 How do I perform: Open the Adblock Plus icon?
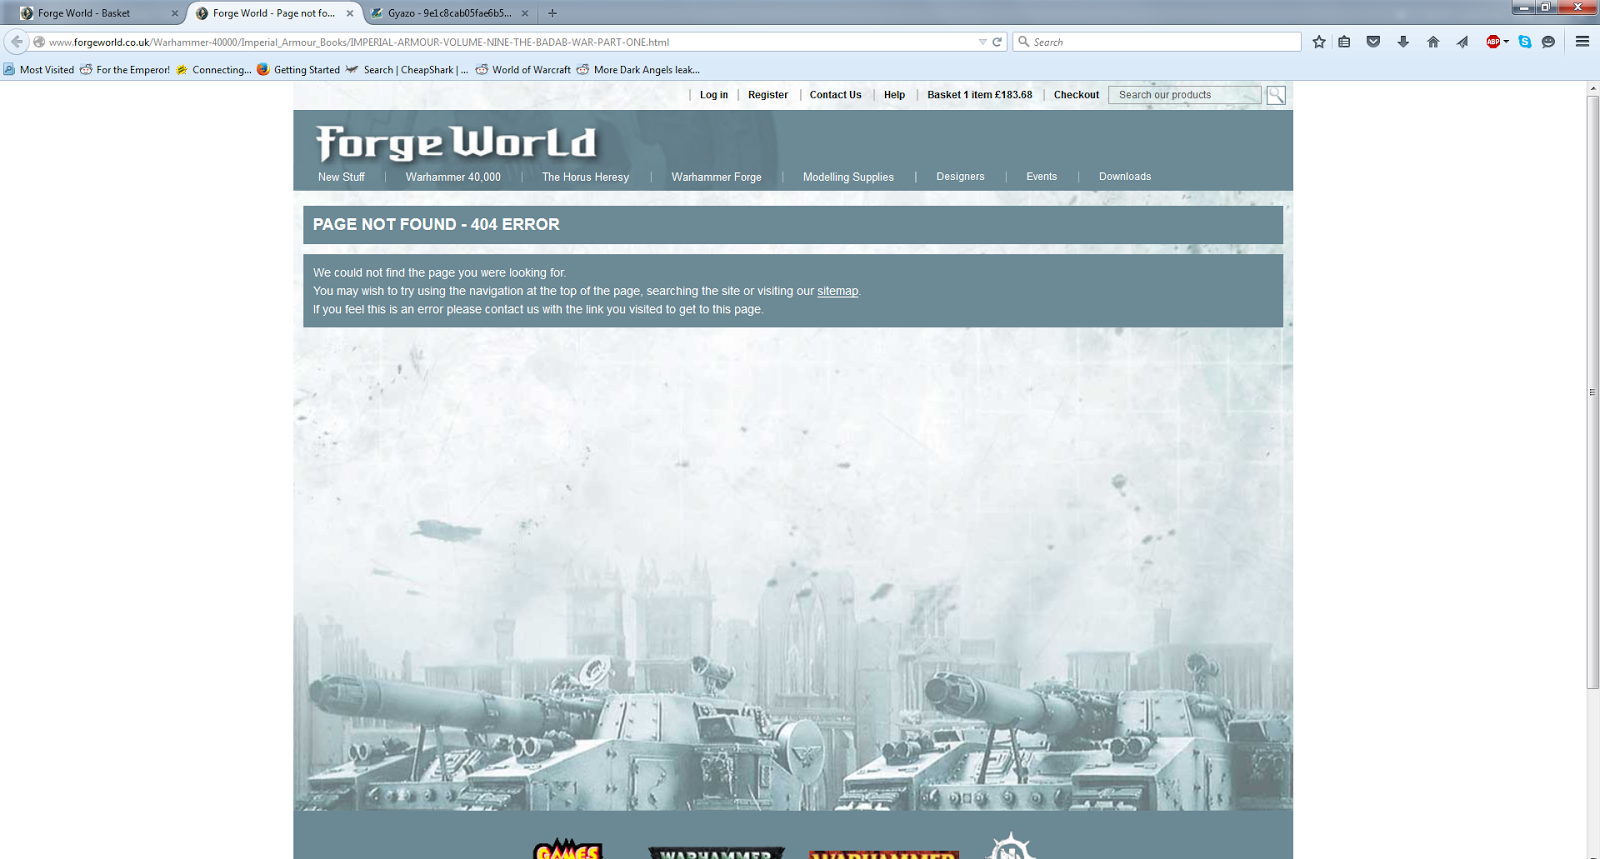point(1493,42)
